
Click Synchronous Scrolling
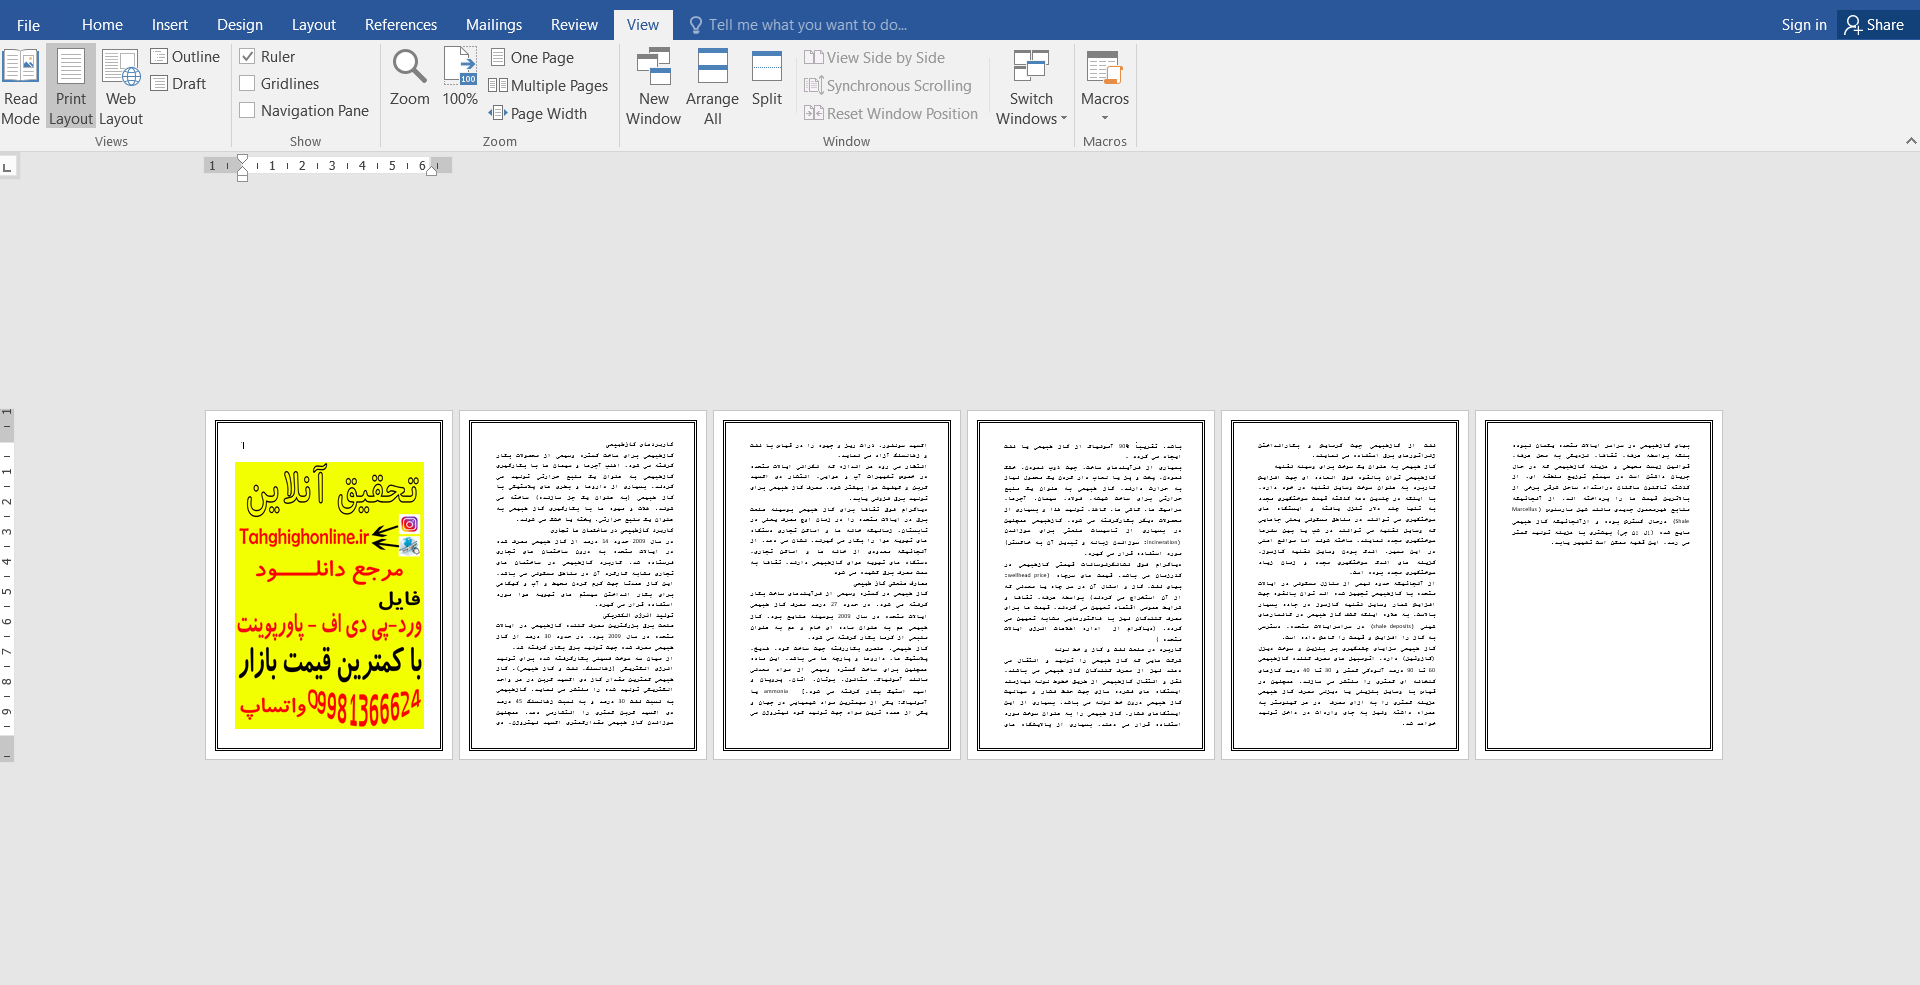coord(888,85)
